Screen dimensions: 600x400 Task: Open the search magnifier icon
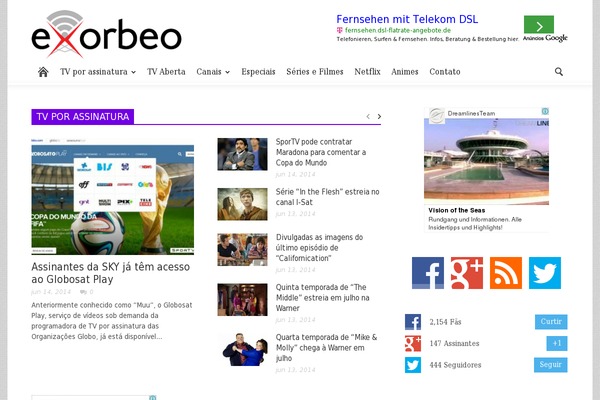[559, 72]
